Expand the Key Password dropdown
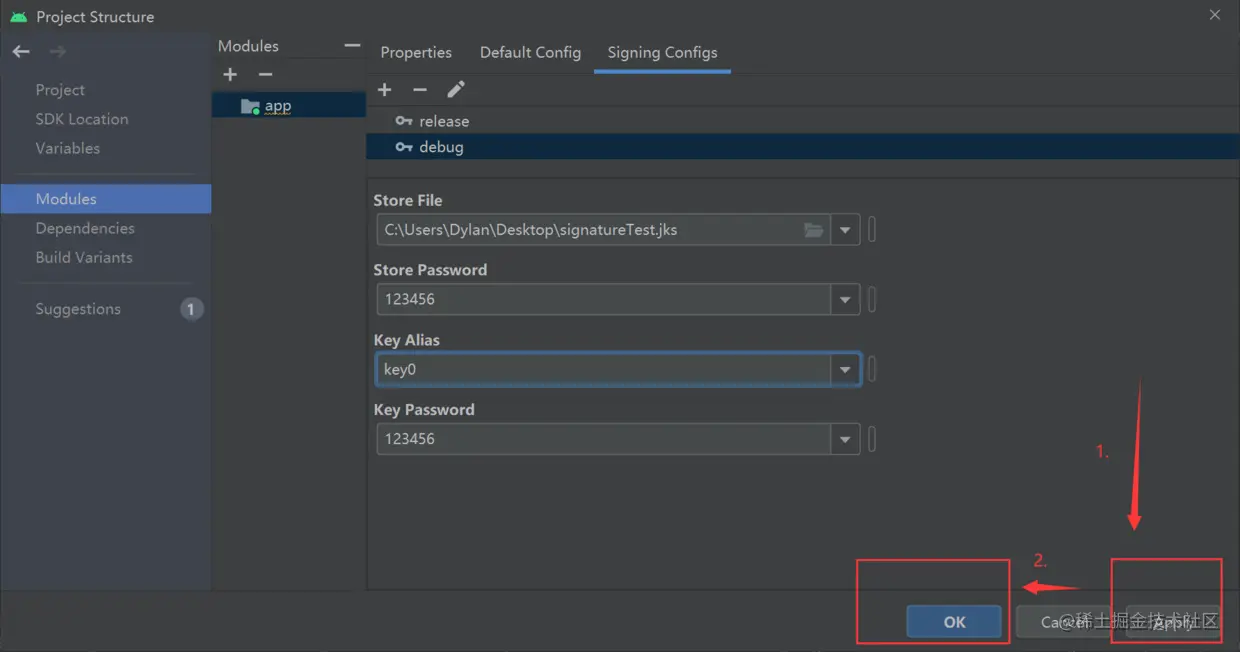 [x=845, y=439]
